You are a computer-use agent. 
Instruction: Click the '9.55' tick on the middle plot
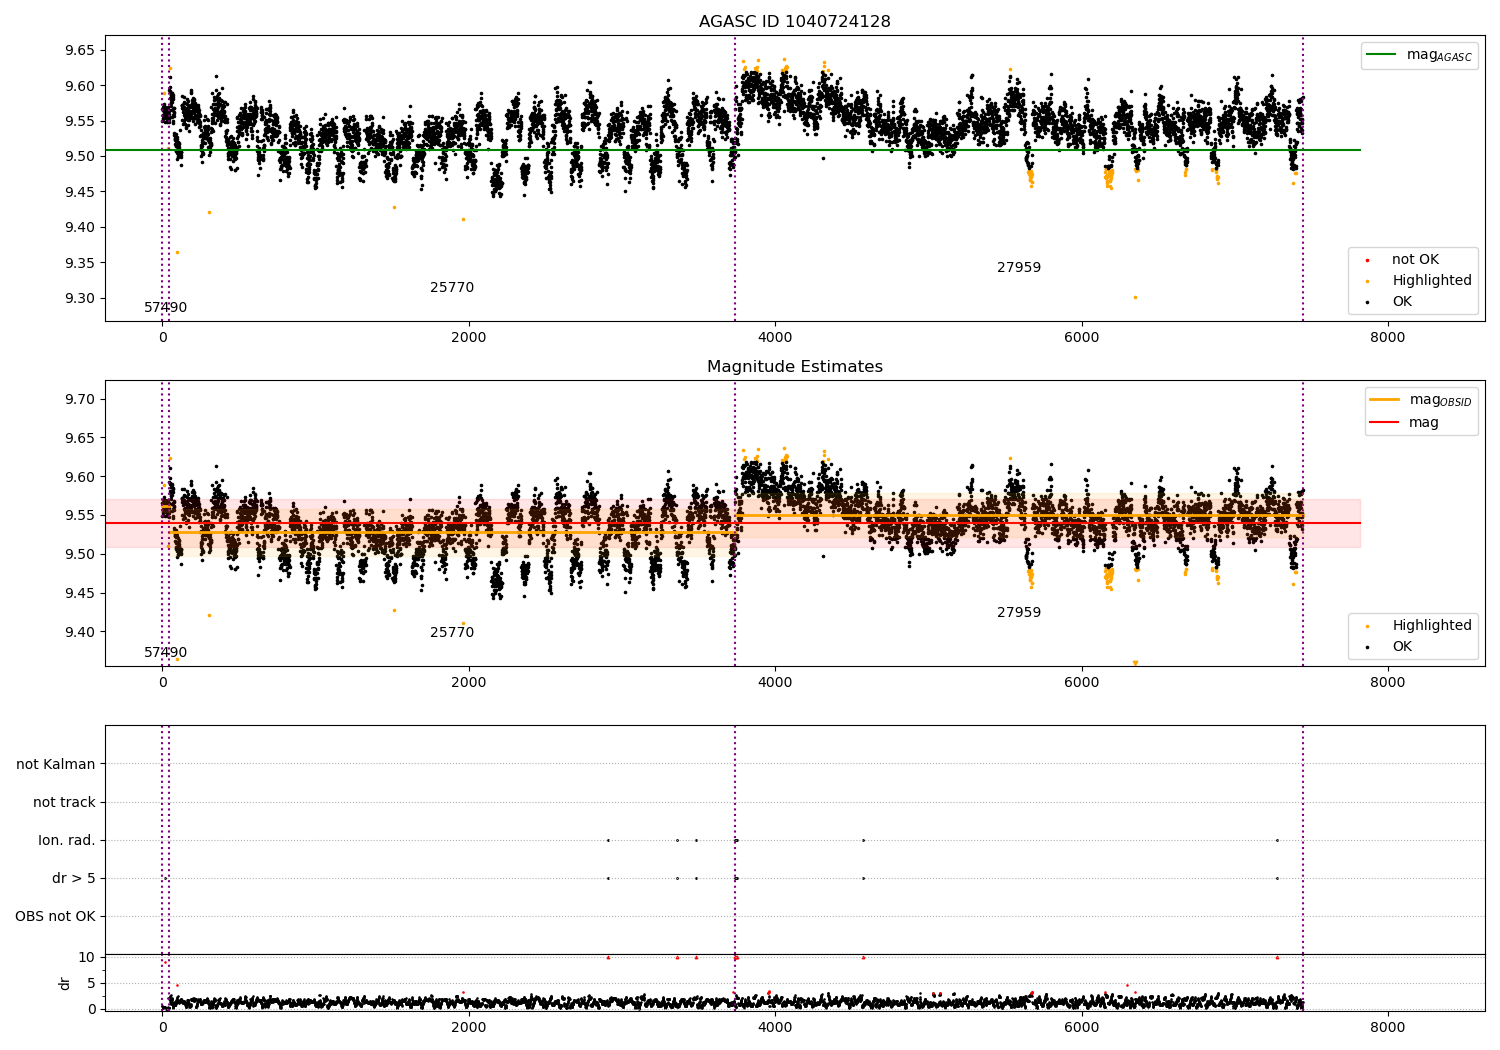pyautogui.click(x=80, y=515)
